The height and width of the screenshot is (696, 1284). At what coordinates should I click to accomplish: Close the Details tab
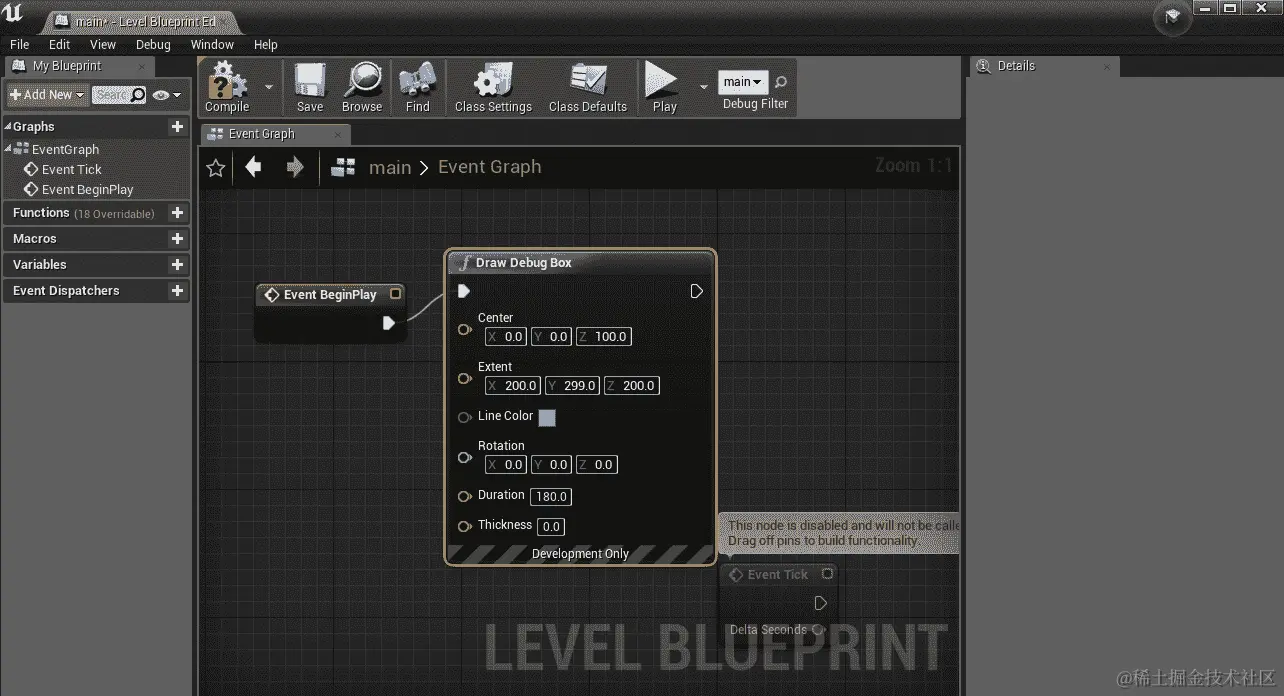(x=1107, y=67)
